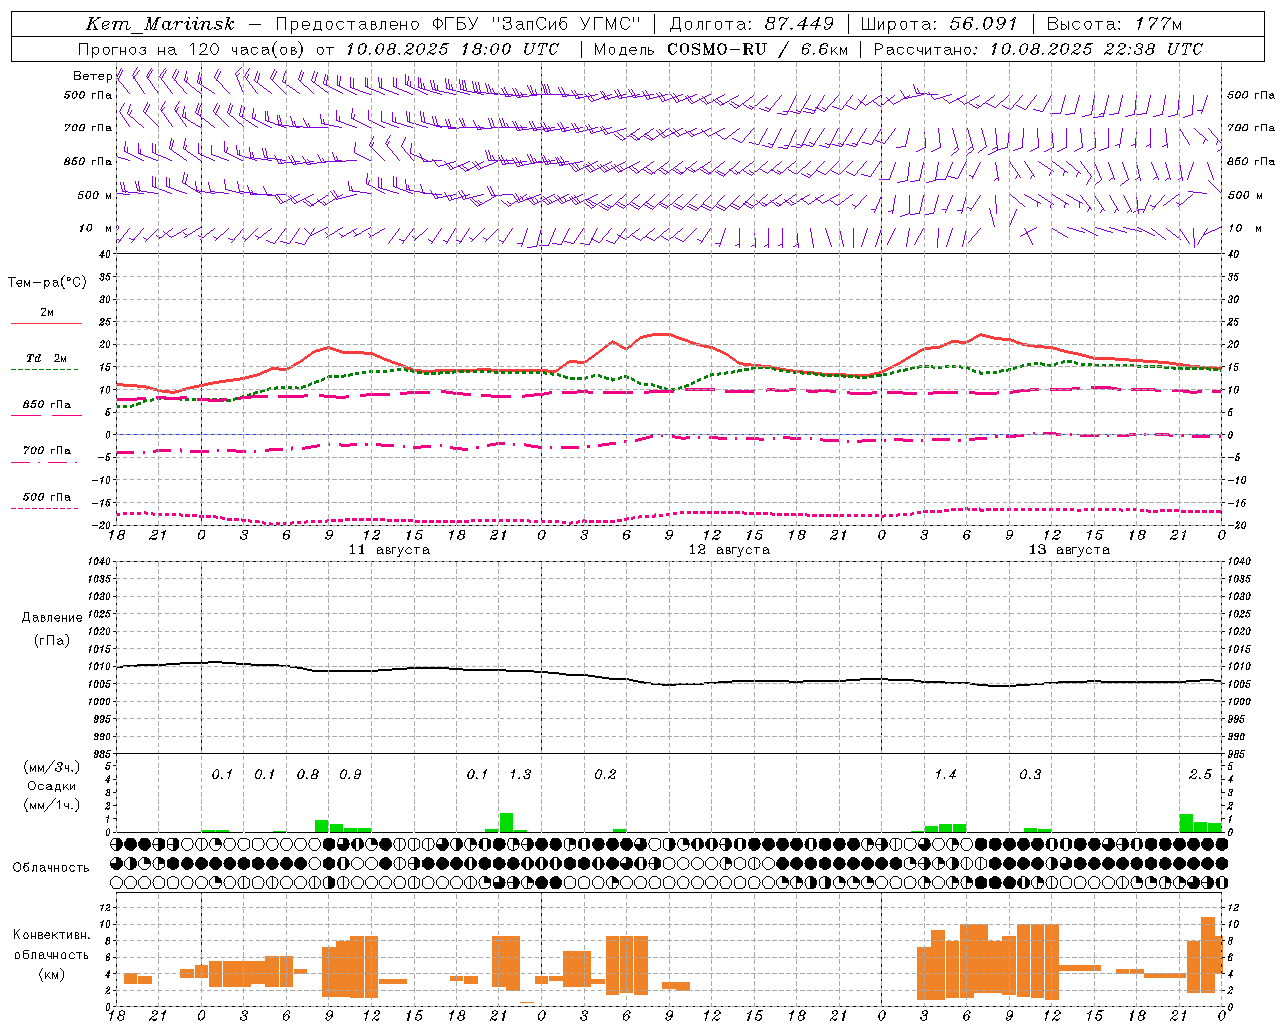Click the 500 м wind level label on left
The width and height of the screenshot is (1280, 1024).
point(95,195)
